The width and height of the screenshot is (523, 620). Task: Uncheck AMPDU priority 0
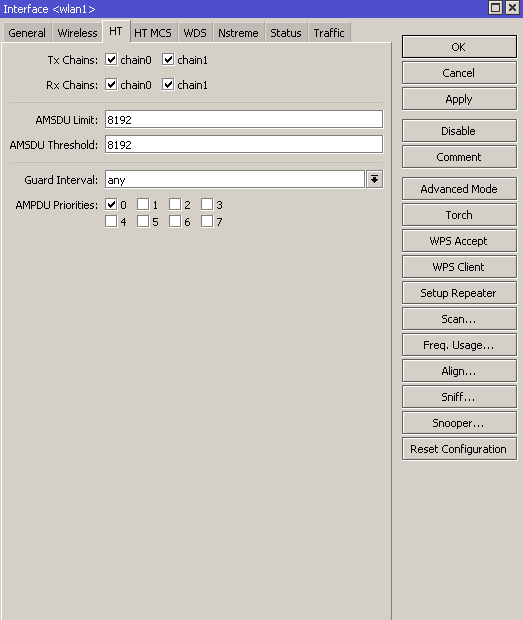[111, 204]
